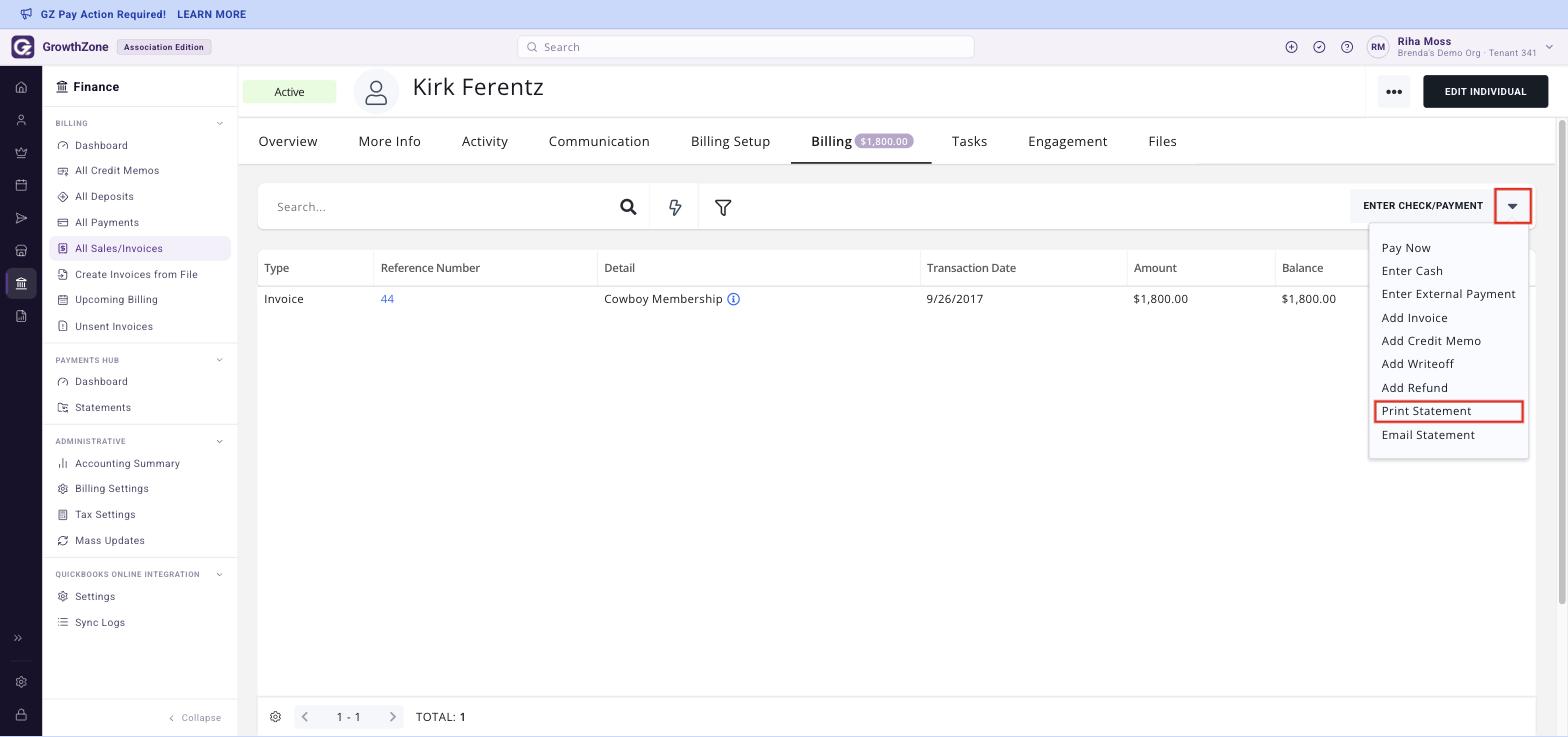The image size is (1568, 737).
Task: Collapse the Payments Hub sidebar section
Action: pyautogui.click(x=220, y=360)
